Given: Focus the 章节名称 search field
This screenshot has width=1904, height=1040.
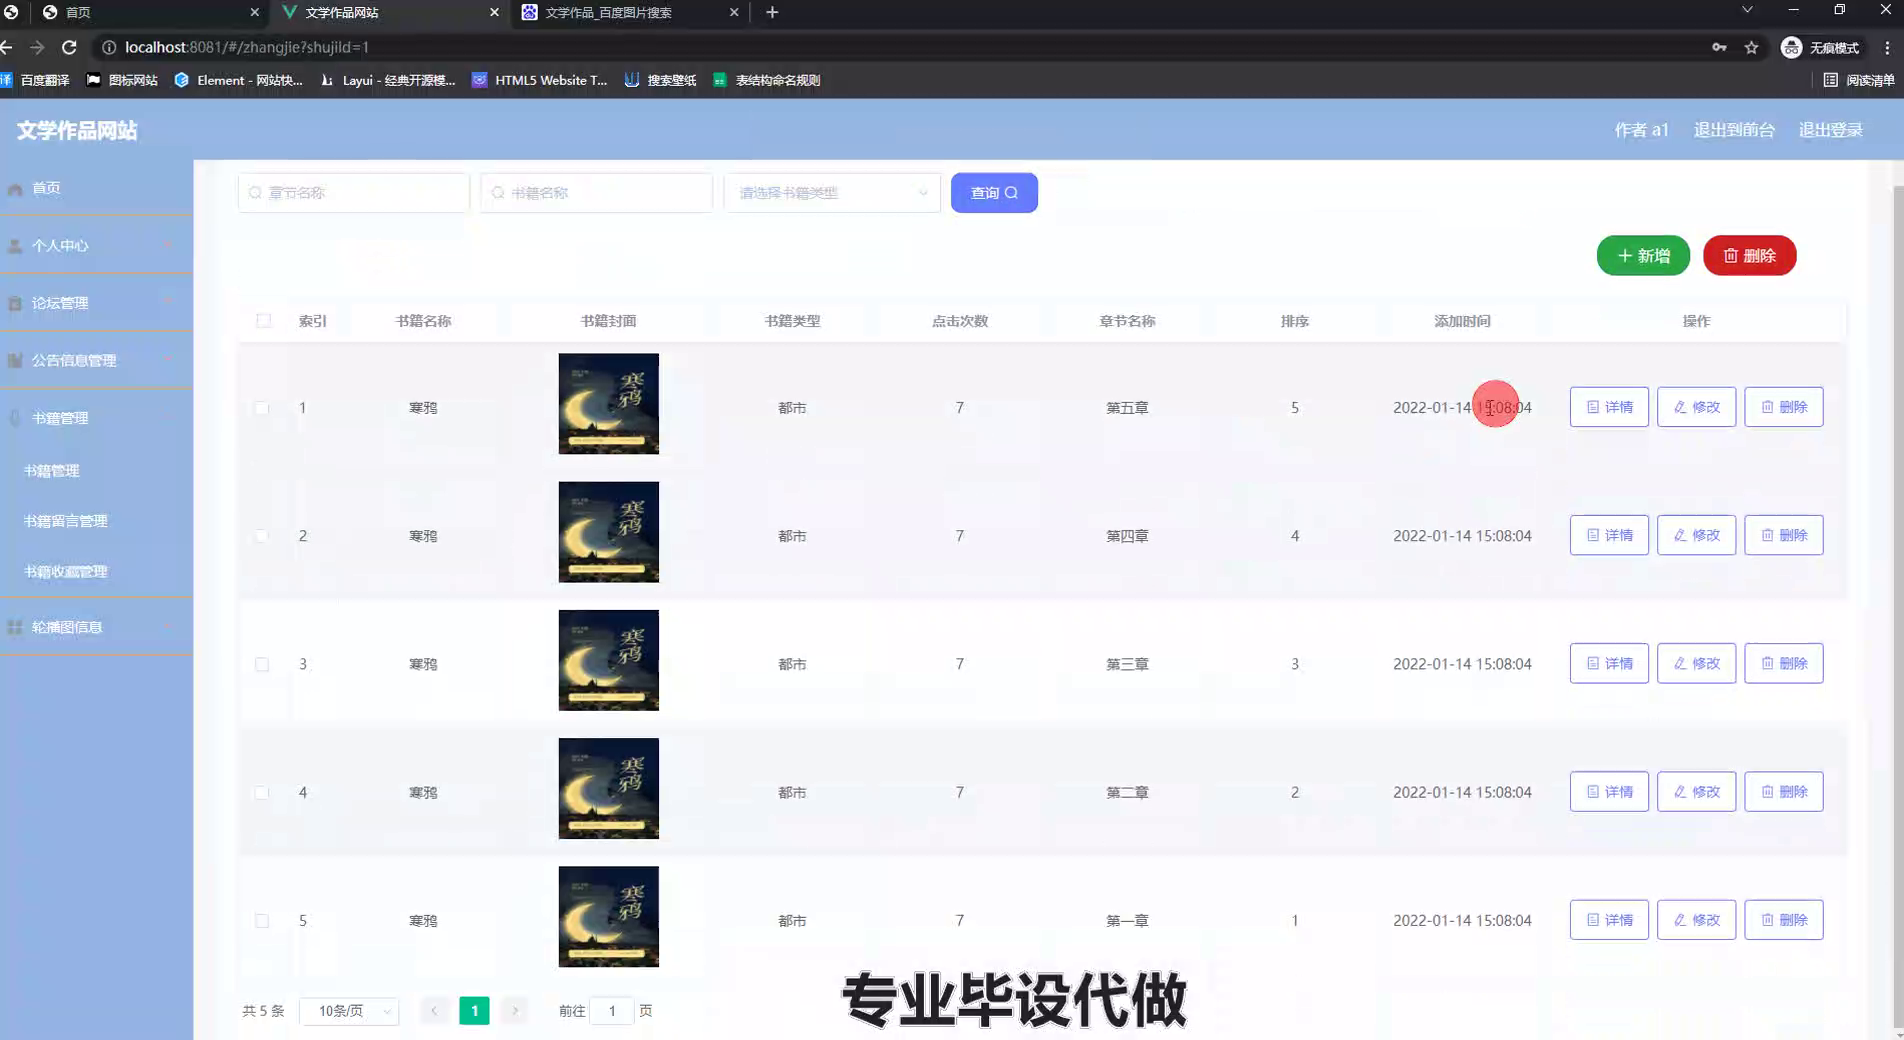Looking at the screenshot, I should click(x=354, y=192).
